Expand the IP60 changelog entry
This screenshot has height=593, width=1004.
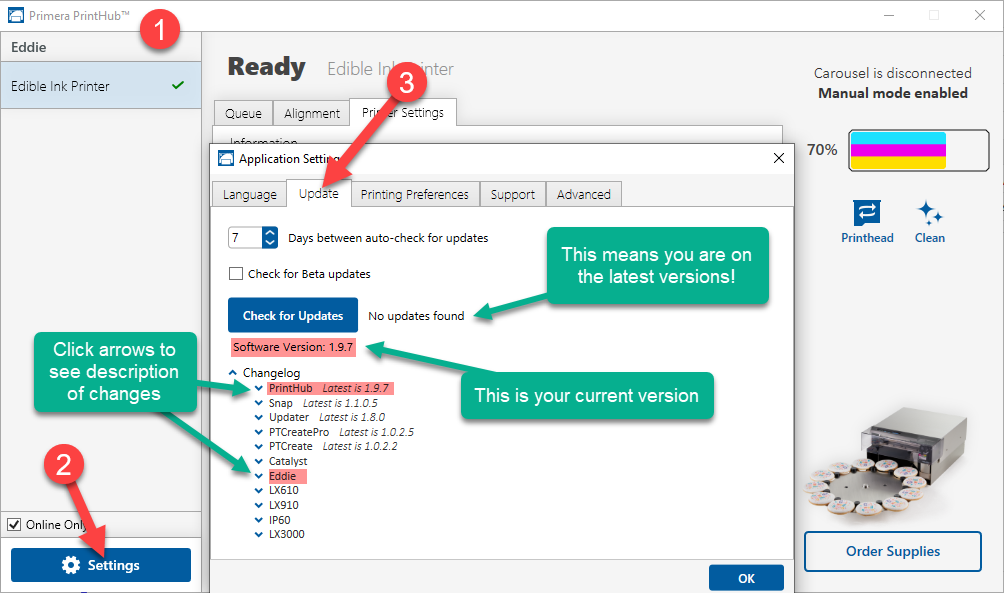click(x=259, y=520)
